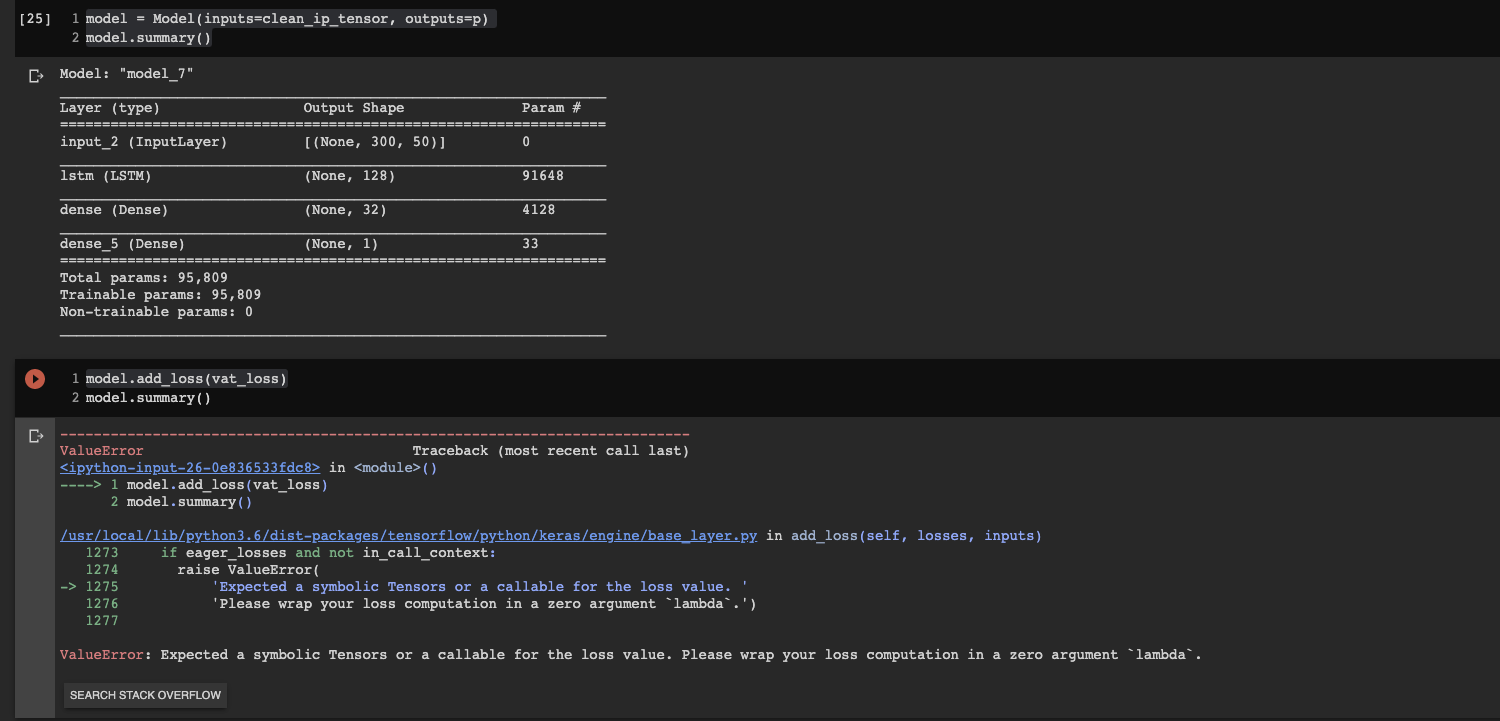Click the SEARCH STACK OVERFLOW button
Screen dimensions: 1500x721
click(x=144, y=695)
